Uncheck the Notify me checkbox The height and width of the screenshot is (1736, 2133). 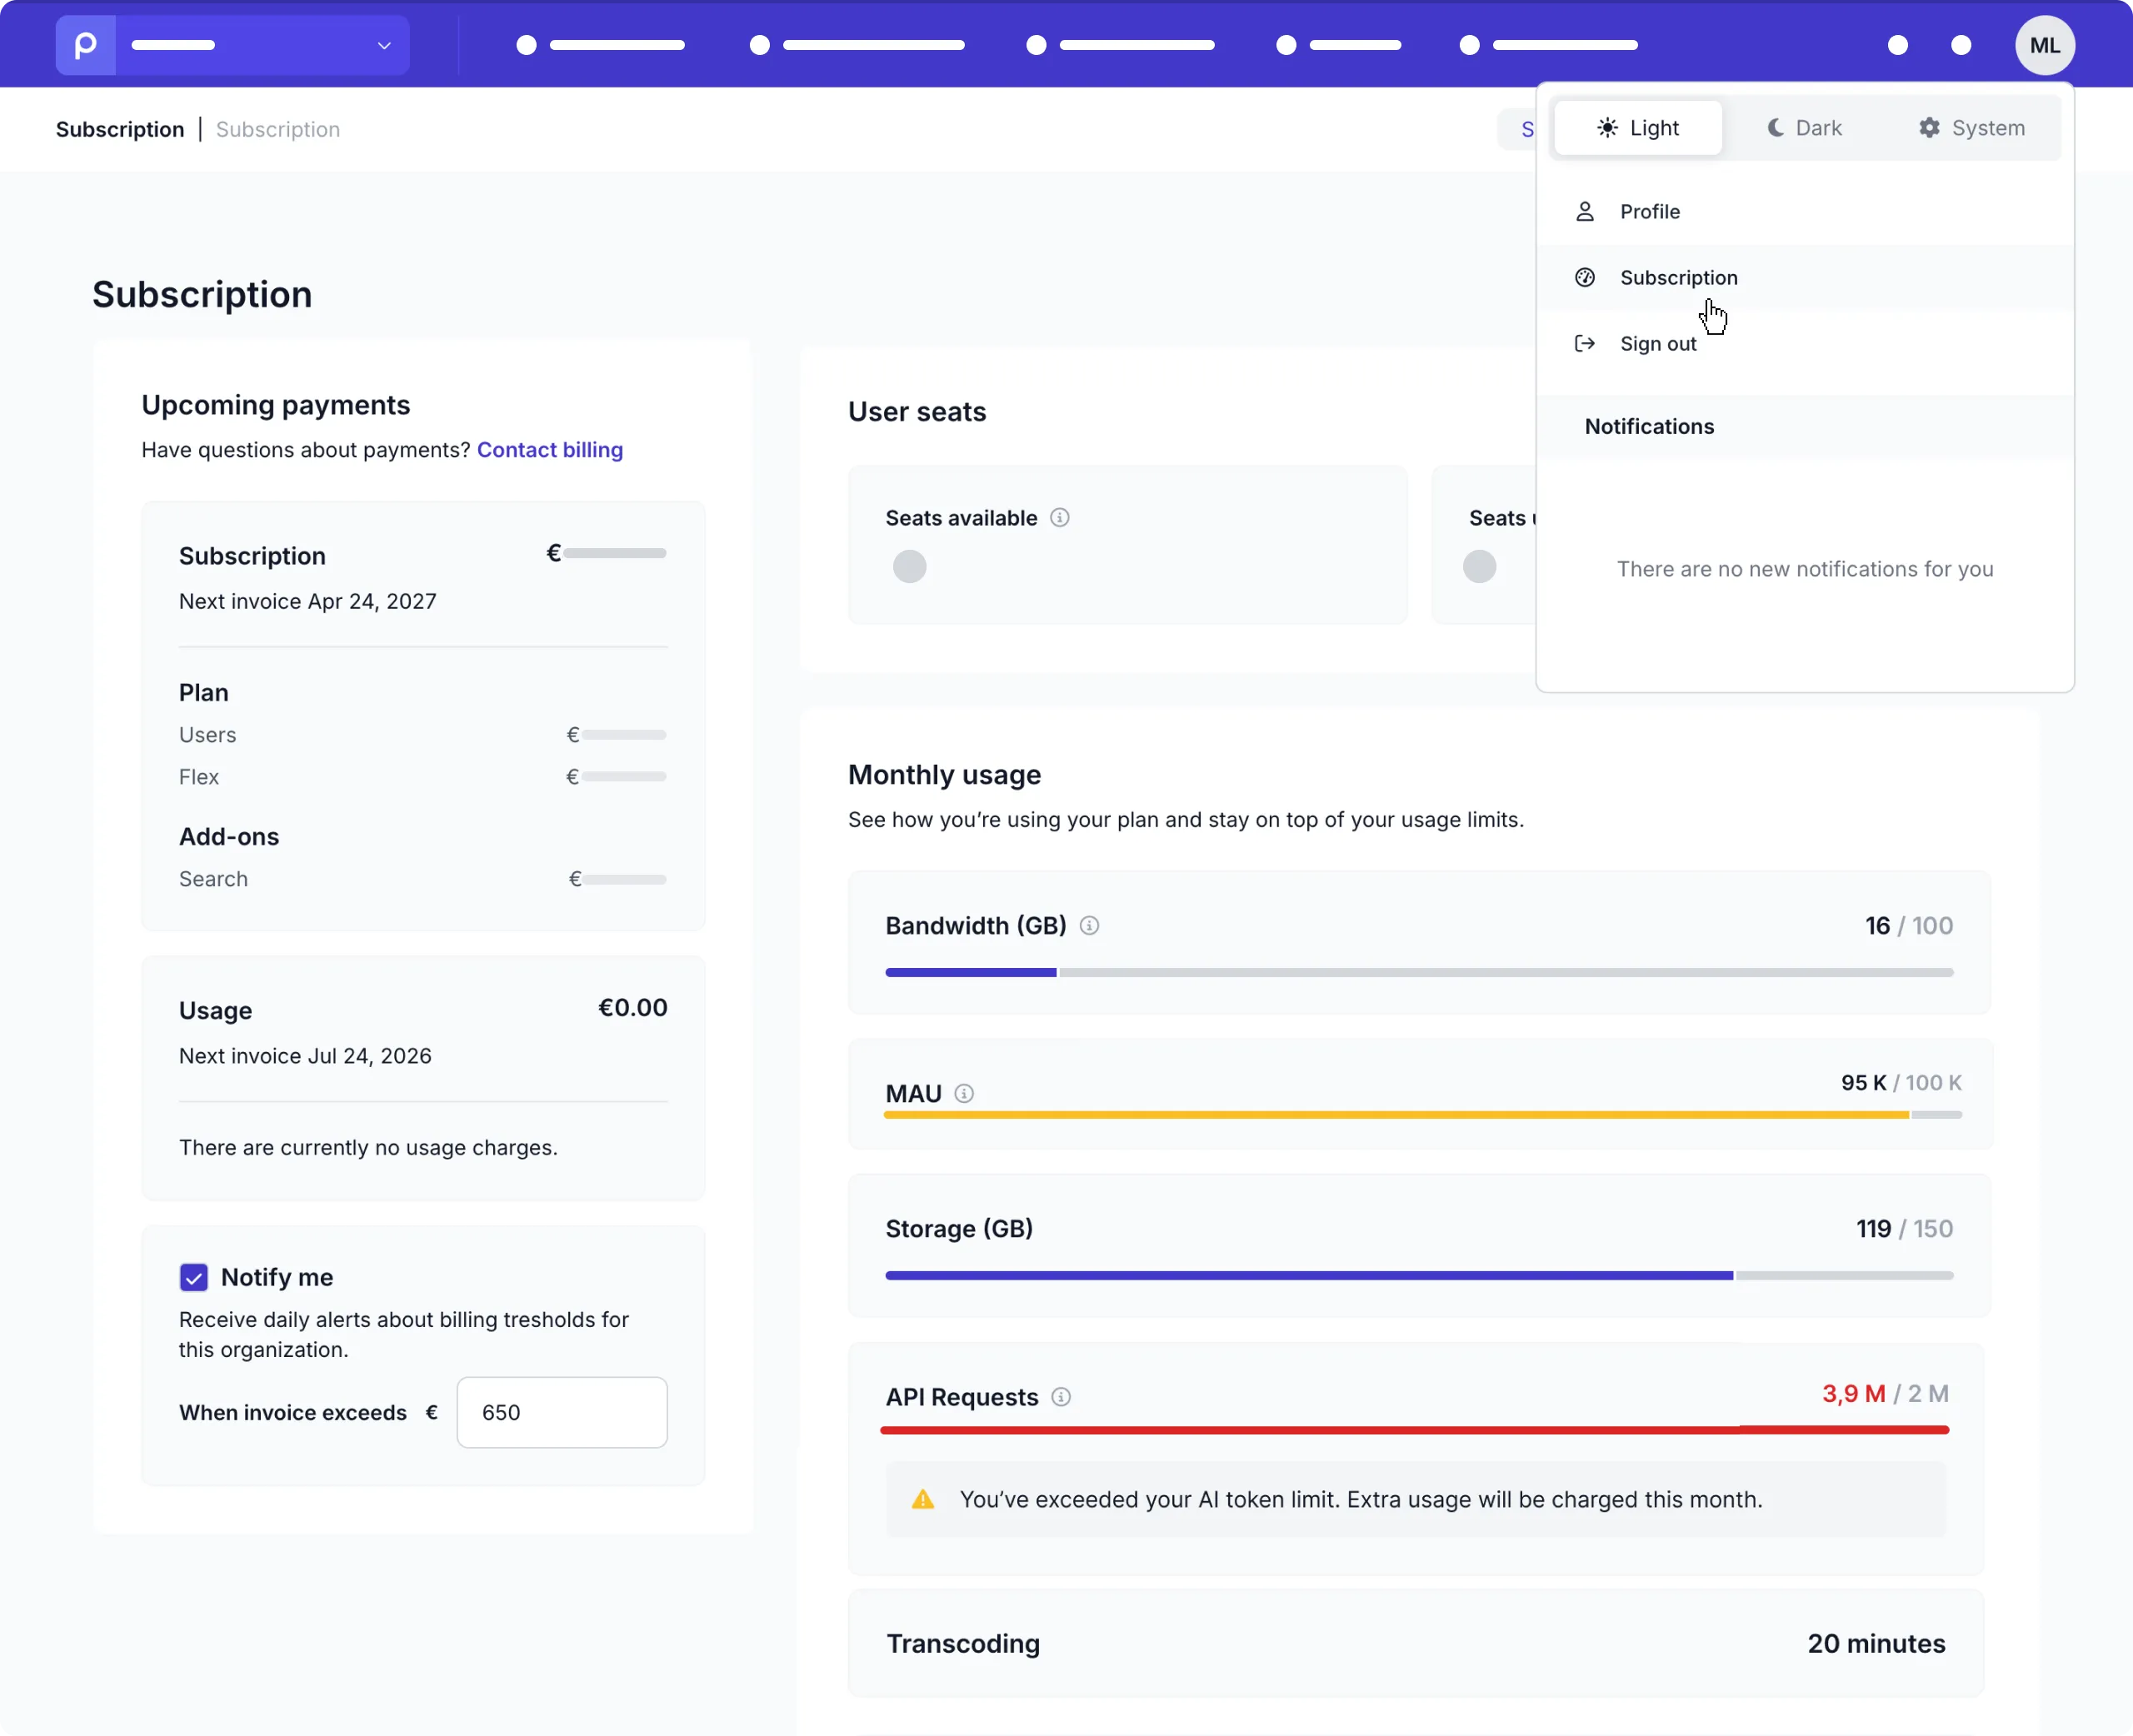point(194,1277)
